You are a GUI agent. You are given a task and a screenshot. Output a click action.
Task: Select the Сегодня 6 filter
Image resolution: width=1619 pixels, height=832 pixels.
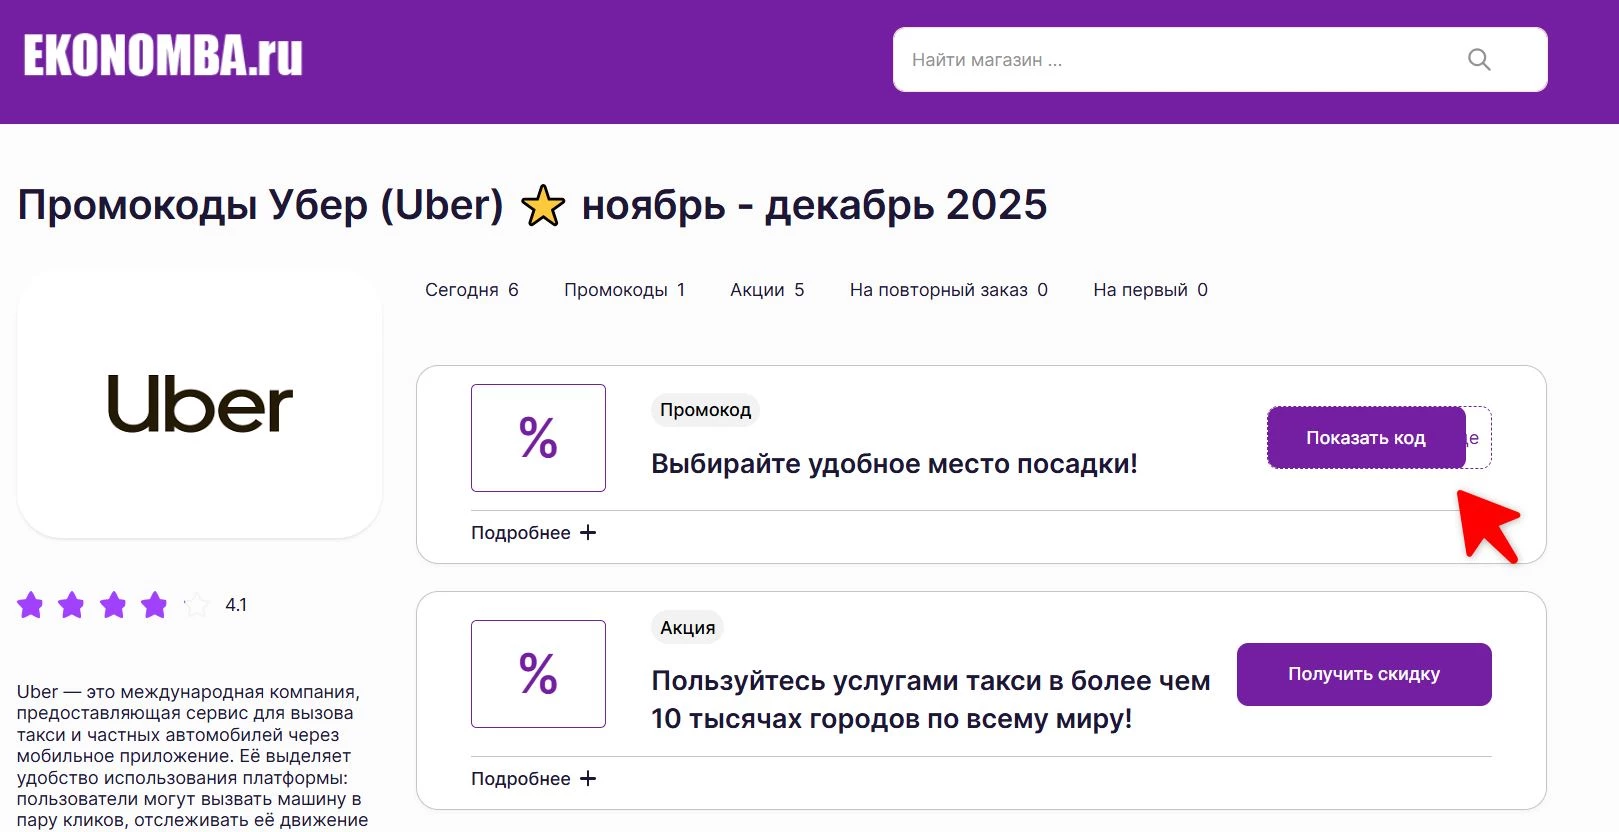tap(471, 289)
